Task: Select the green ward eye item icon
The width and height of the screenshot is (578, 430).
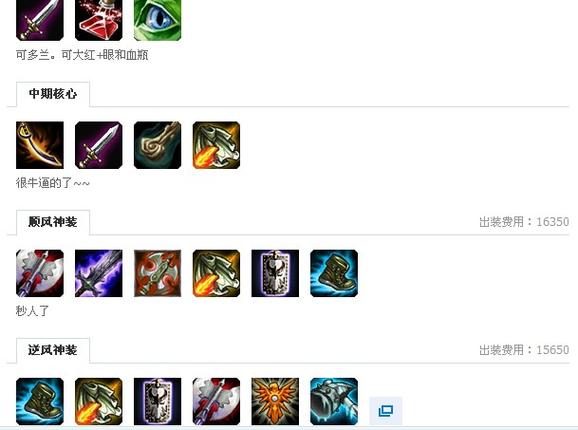Action: coord(157,20)
